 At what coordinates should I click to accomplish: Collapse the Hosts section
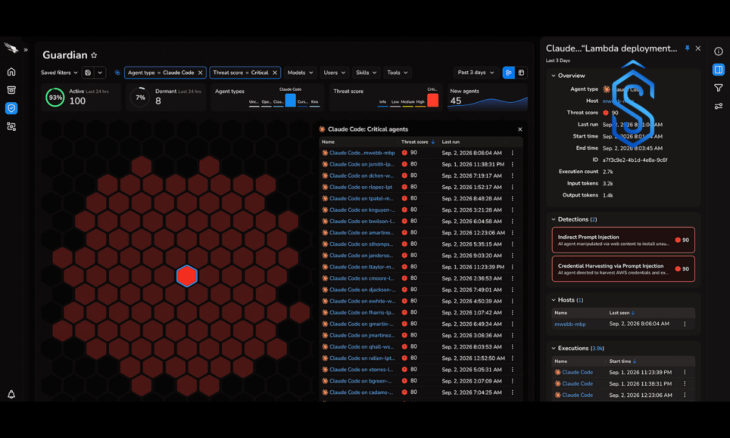pos(554,300)
